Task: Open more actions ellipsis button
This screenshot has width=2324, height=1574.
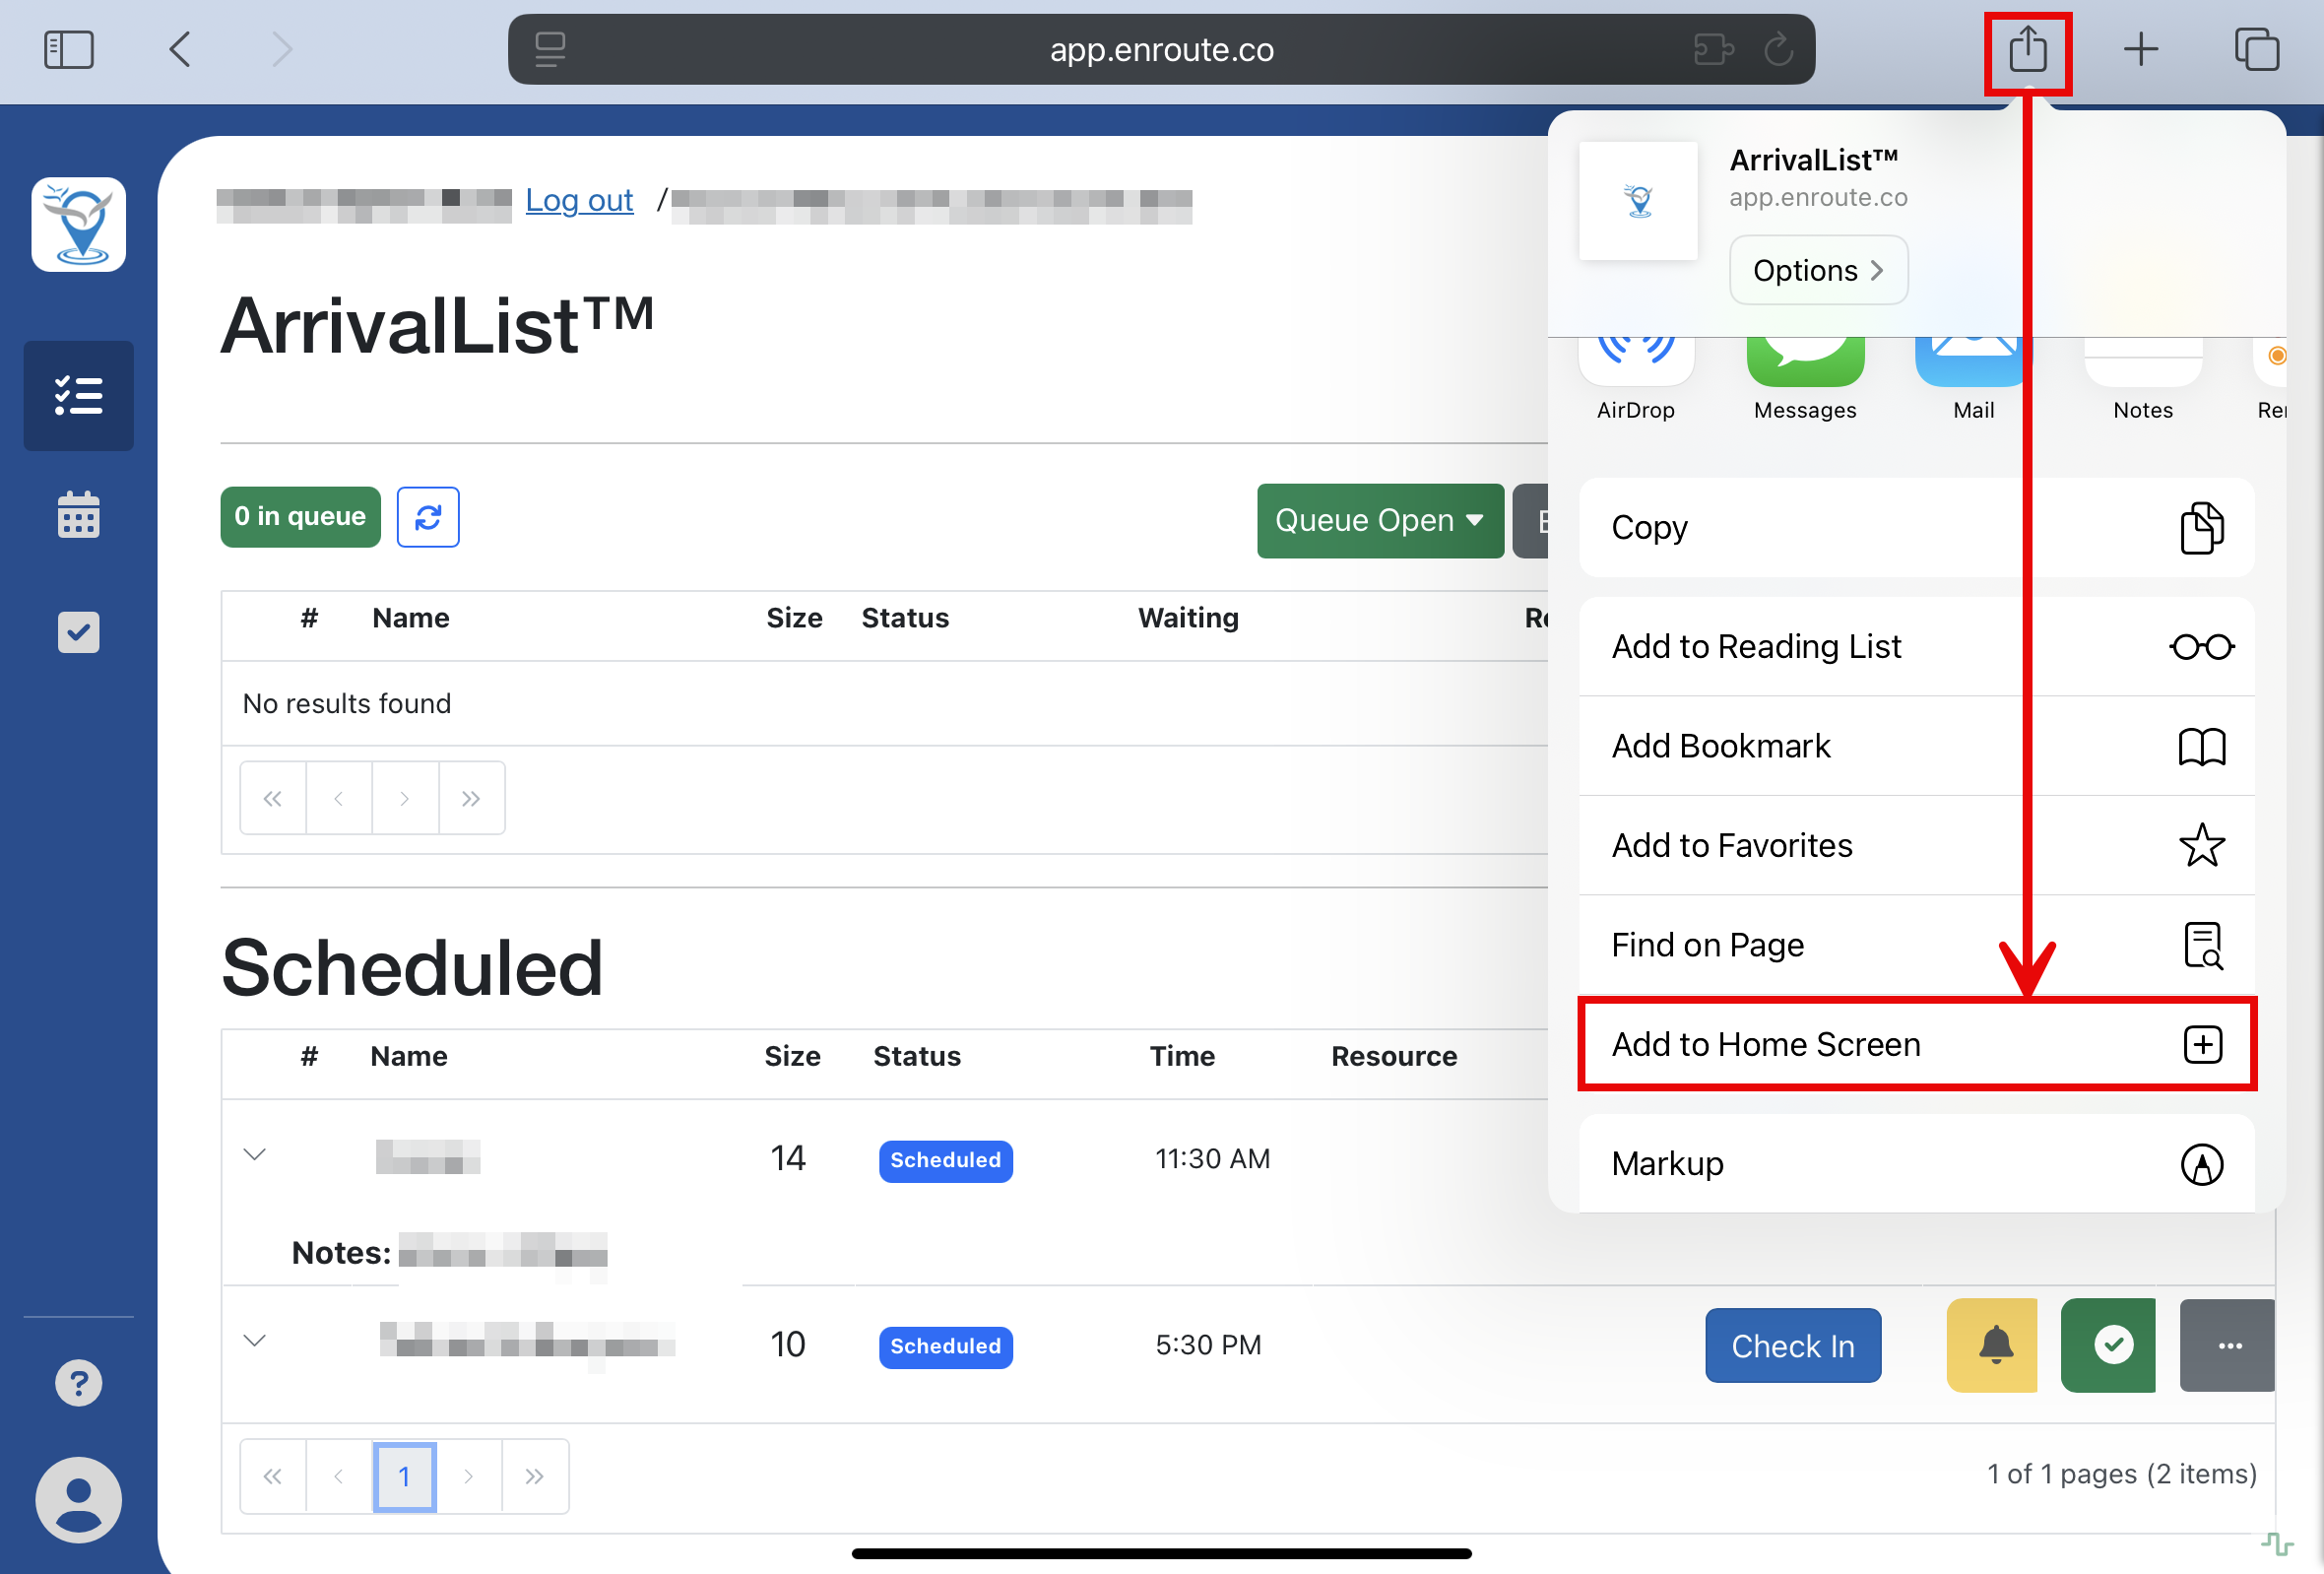Action: 2227,1345
